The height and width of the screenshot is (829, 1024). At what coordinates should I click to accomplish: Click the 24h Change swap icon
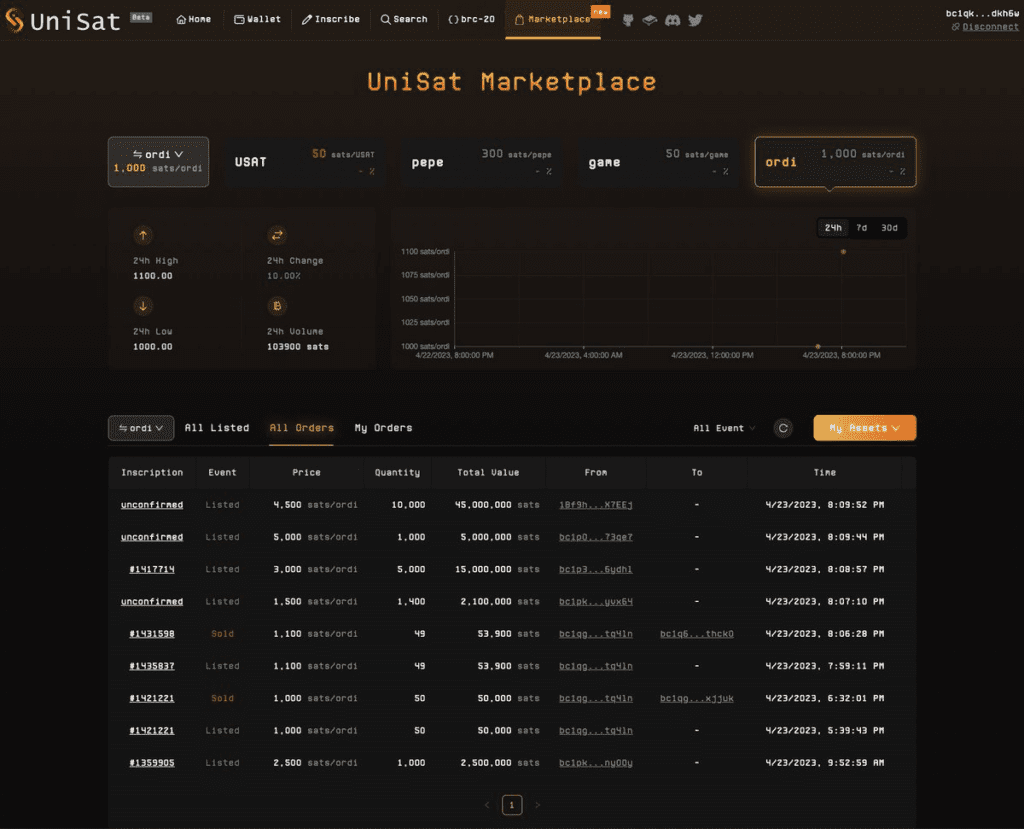(x=277, y=235)
